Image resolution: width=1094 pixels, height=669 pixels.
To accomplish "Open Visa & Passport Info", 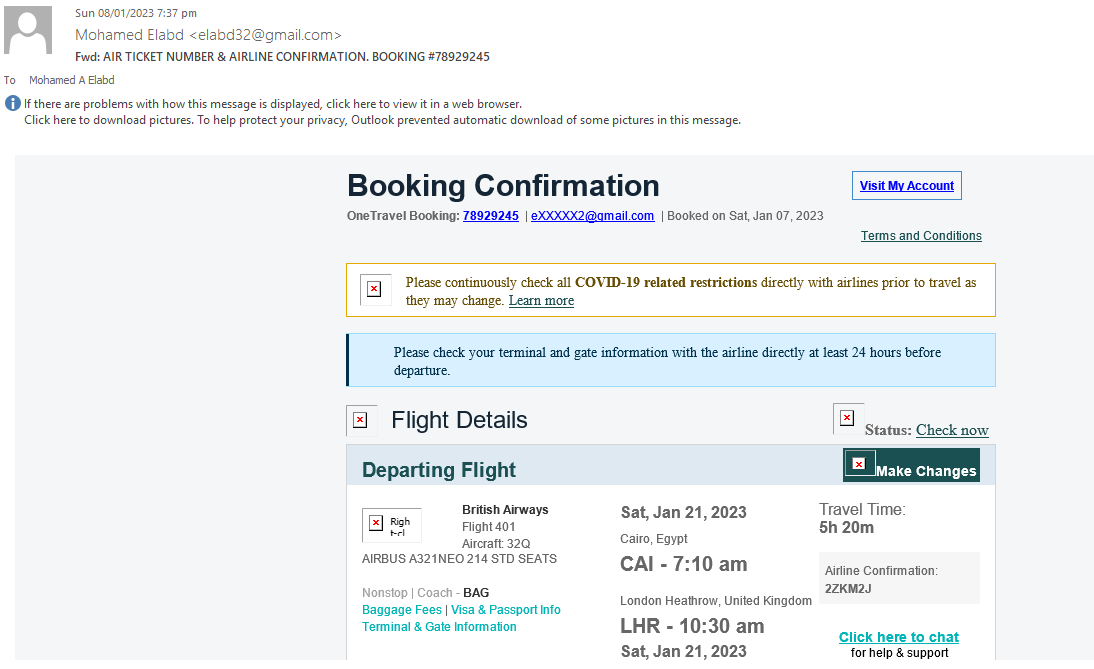I will pyautogui.click(x=505, y=609).
